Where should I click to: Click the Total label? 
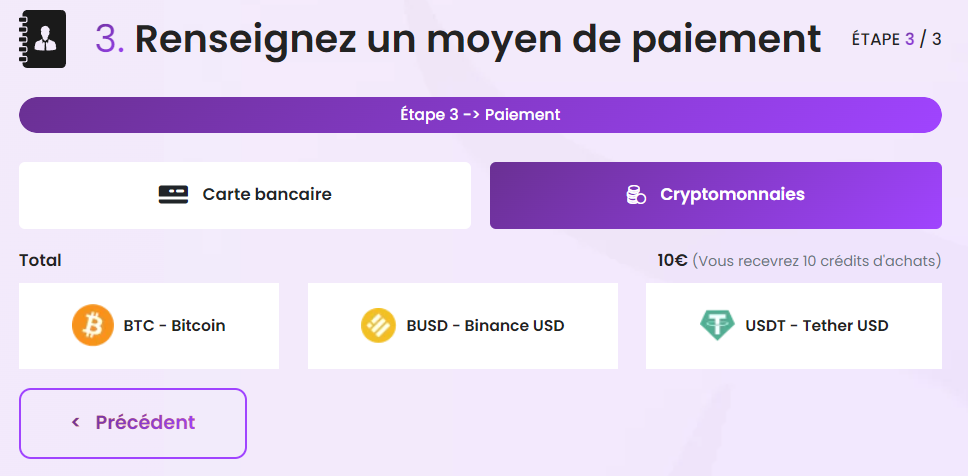coord(40,261)
